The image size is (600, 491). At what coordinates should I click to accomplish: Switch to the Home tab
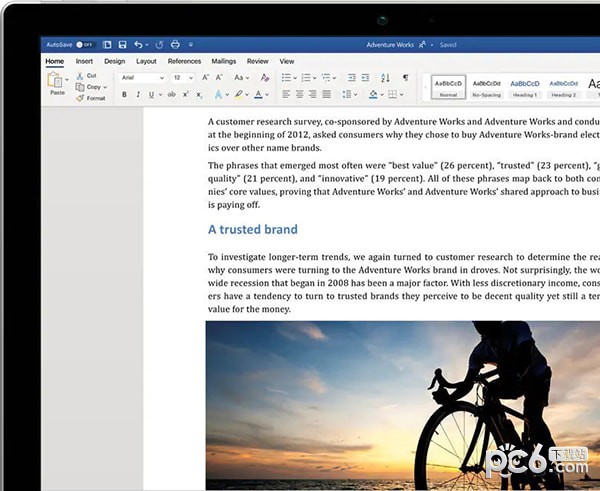[55, 61]
